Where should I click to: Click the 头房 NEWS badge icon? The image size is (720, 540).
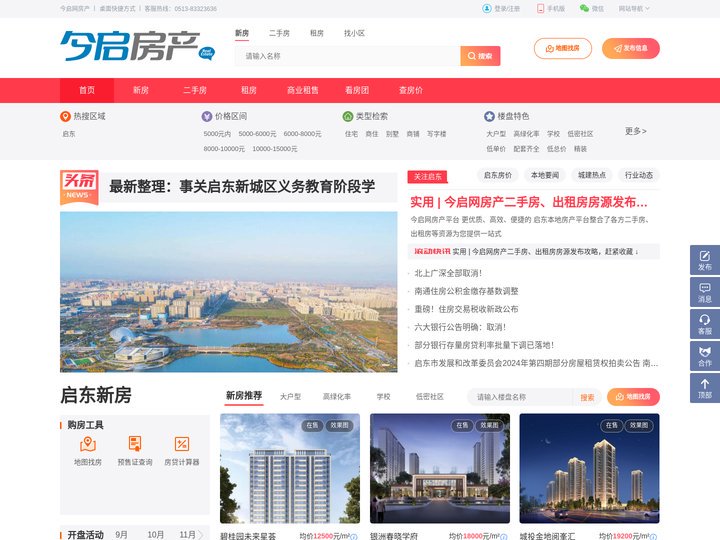(x=79, y=187)
